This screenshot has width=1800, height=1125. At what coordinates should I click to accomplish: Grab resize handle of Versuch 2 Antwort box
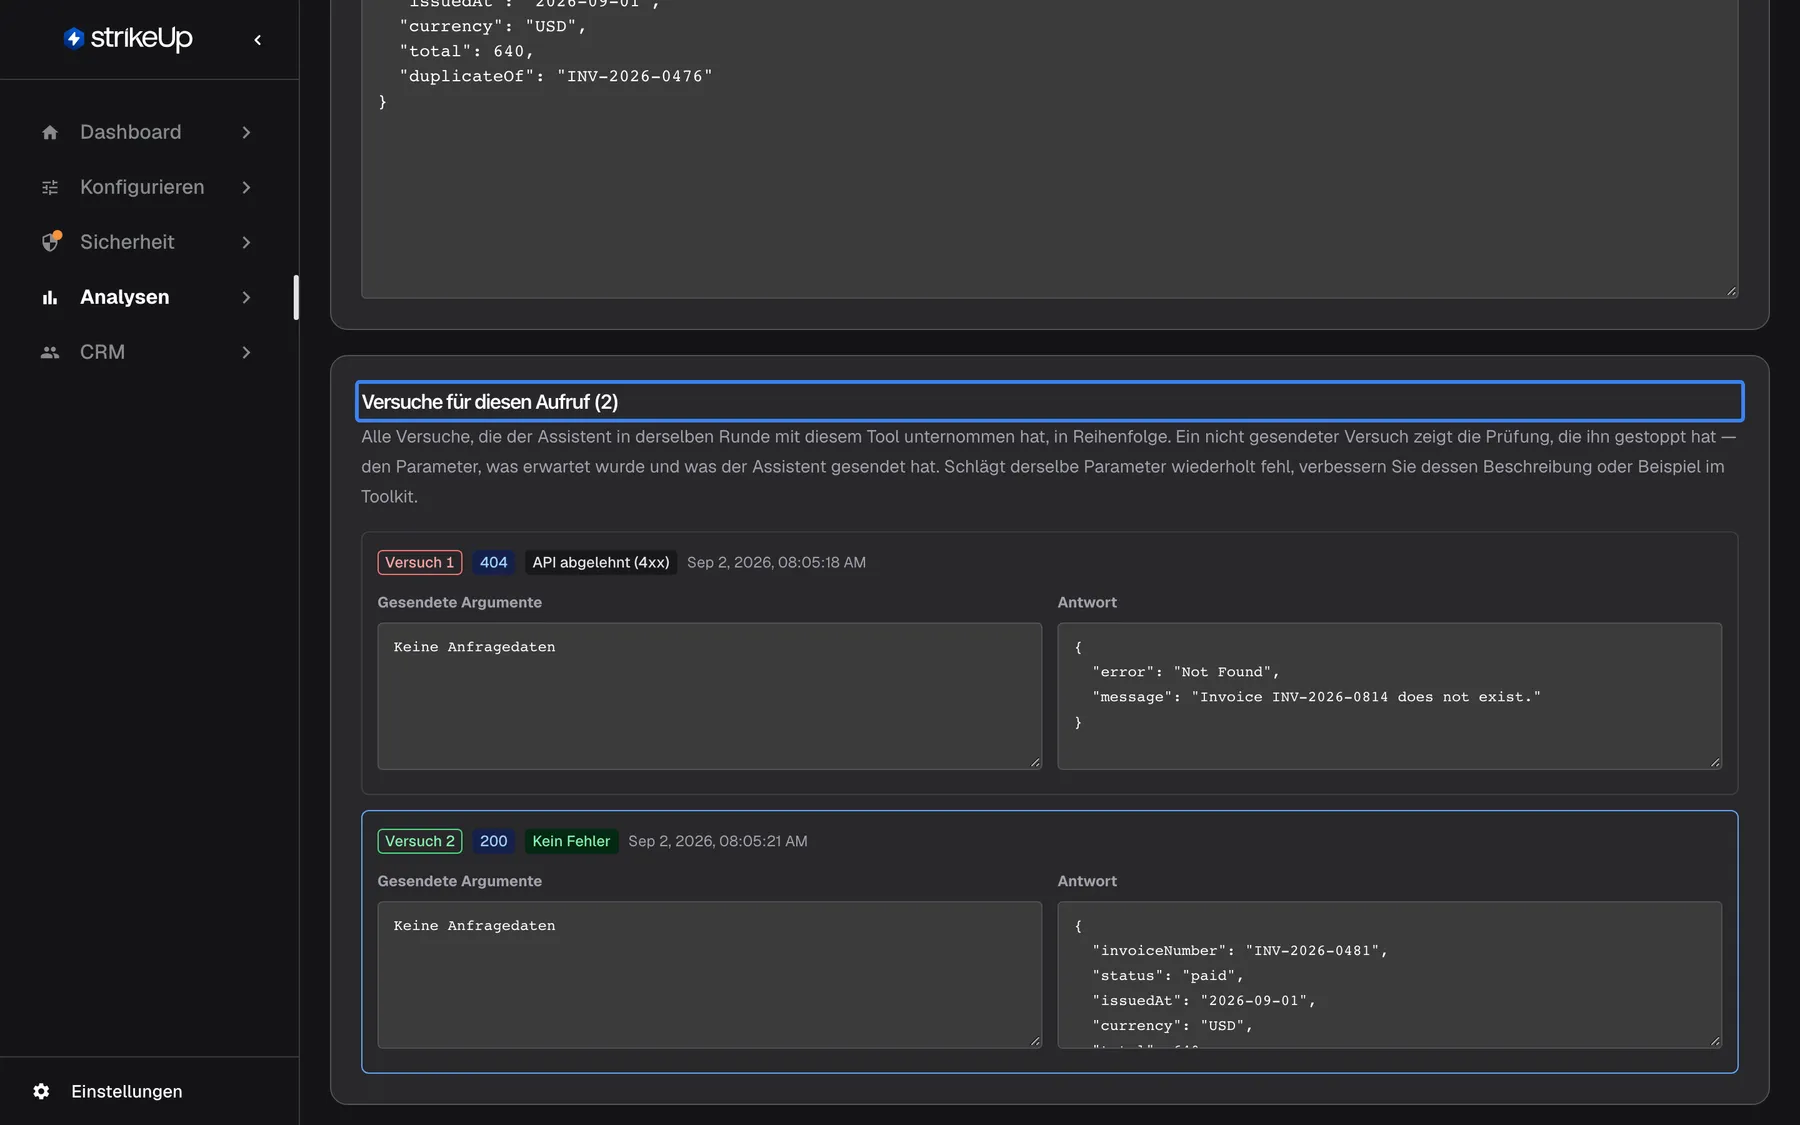[x=1715, y=1041]
